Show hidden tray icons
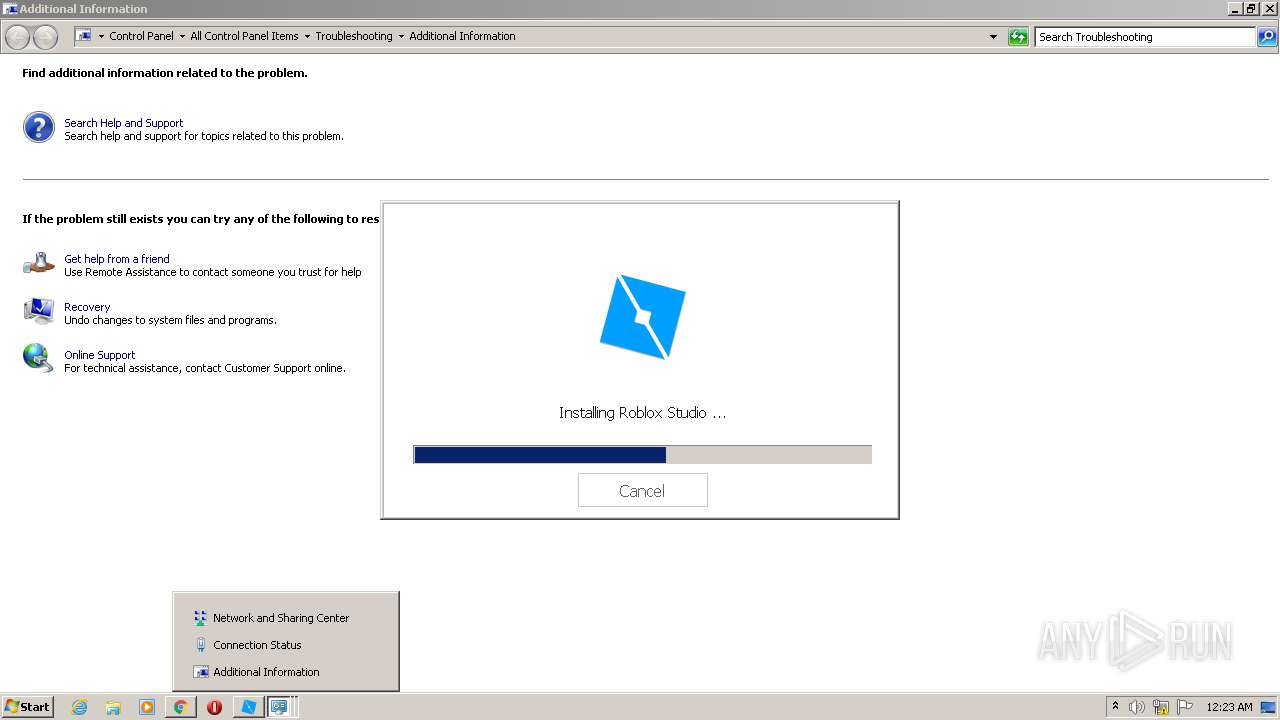The height and width of the screenshot is (720, 1280). pyautogui.click(x=1115, y=707)
